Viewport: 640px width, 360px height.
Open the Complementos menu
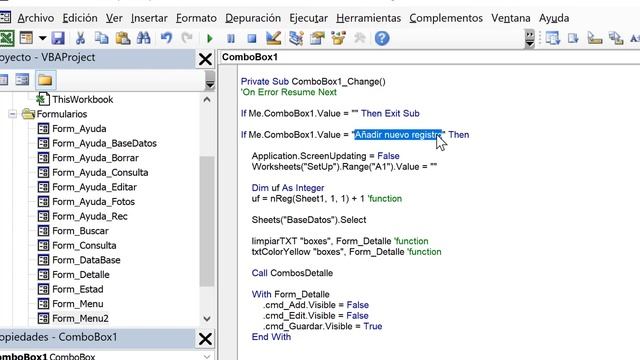(446, 18)
